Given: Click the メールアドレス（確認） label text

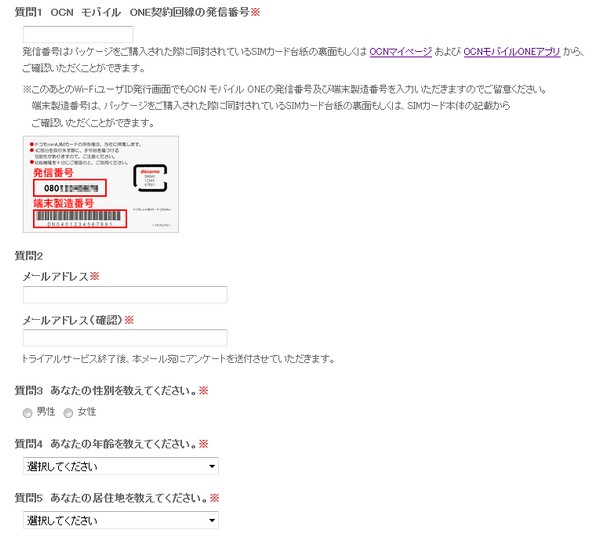Looking at the screenshot, I should pyautogui.click(x=78, y=320).
